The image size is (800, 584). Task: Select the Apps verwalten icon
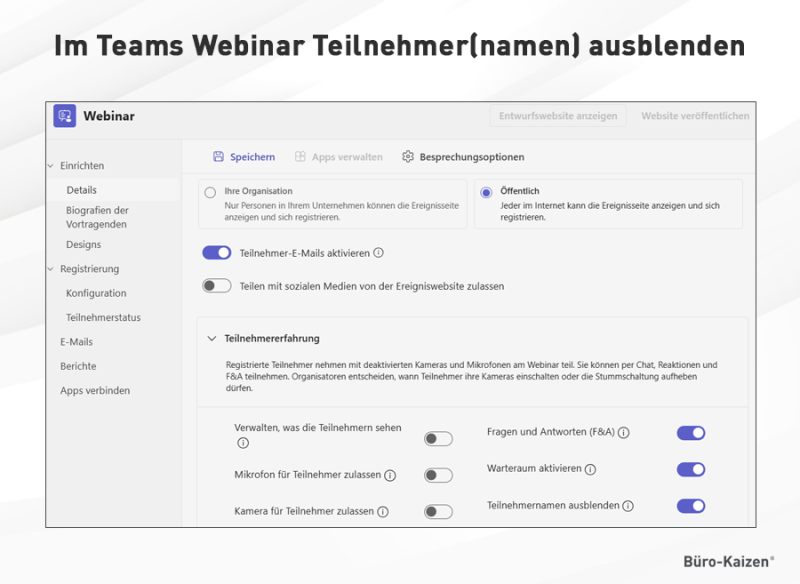[300, 157]
